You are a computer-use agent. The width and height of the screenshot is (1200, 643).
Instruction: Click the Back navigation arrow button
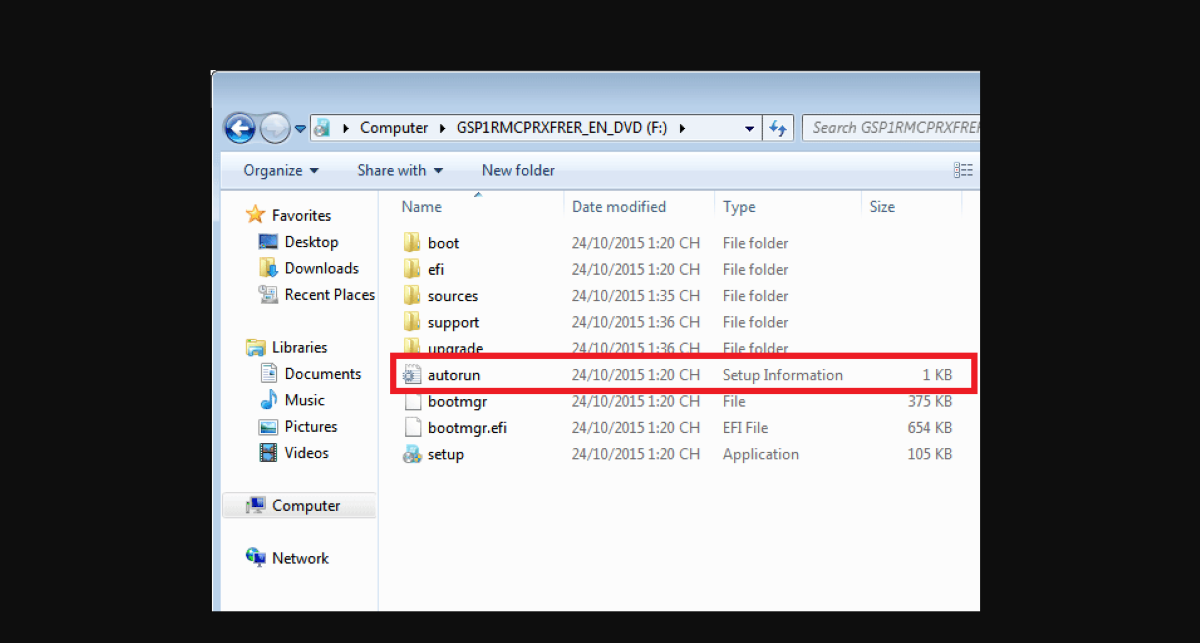(x=240, y=128)
